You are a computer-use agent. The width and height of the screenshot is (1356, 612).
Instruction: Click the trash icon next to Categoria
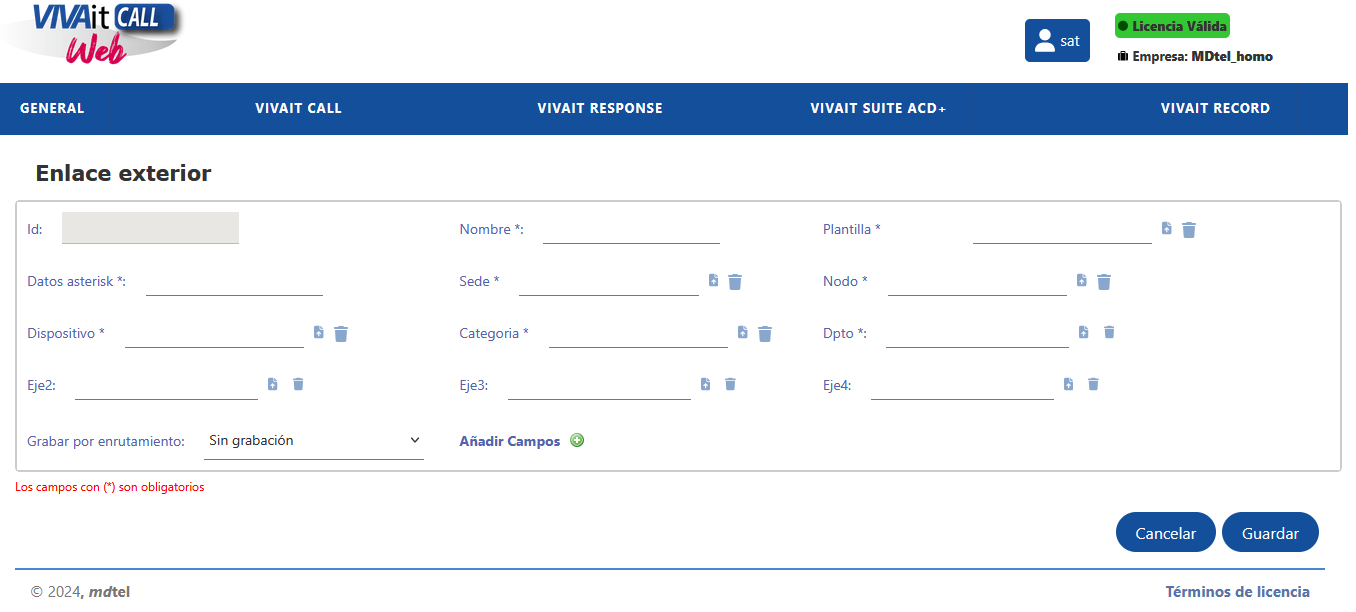click(x=765, y=334)
